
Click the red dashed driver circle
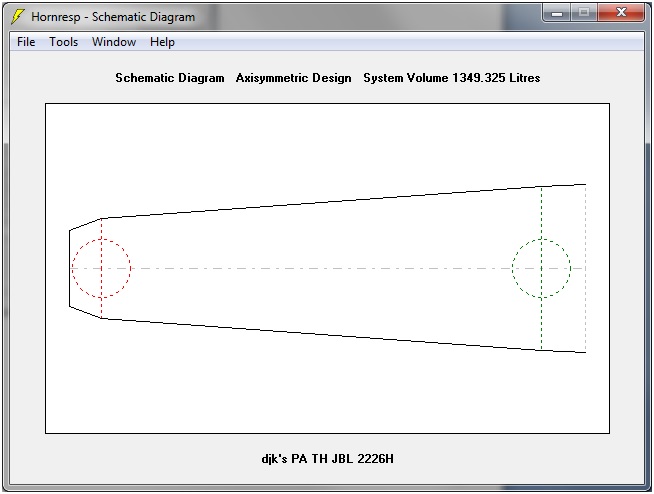click(101, 268)
